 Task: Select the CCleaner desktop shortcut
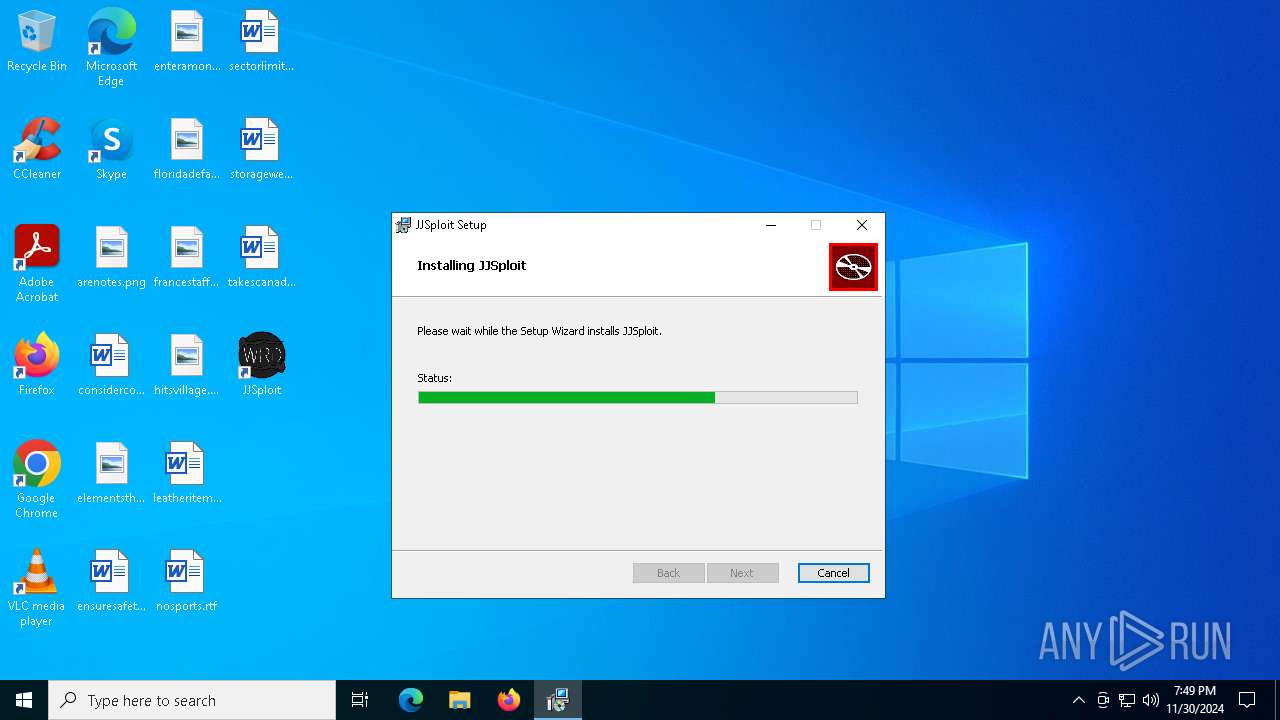[x=37, y=149]
